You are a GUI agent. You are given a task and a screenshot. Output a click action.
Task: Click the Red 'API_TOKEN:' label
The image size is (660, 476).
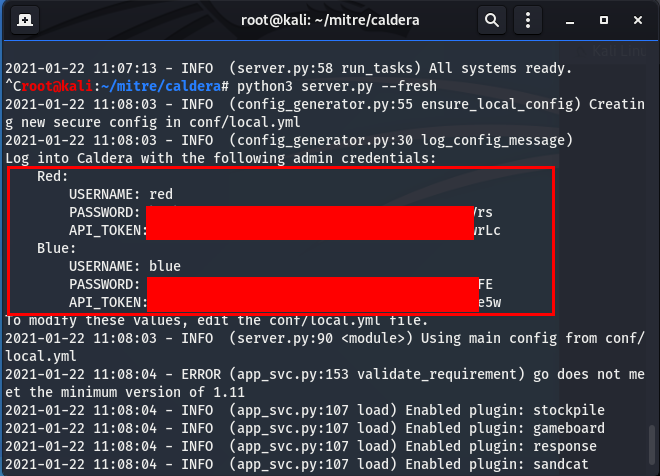[x=108, y=231]
